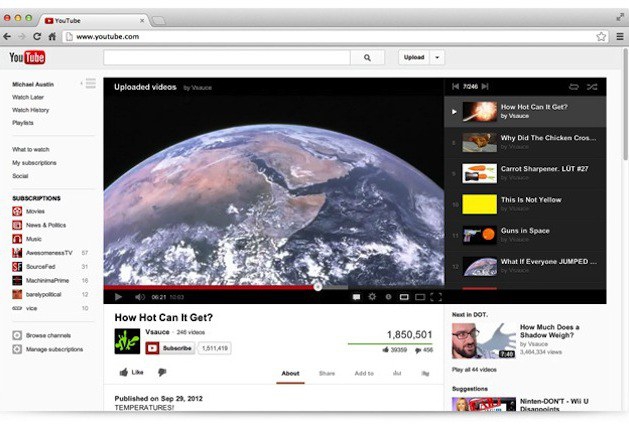Select Carrot Sharpener LÜT #27 video
629x428 pixels.
526,173
